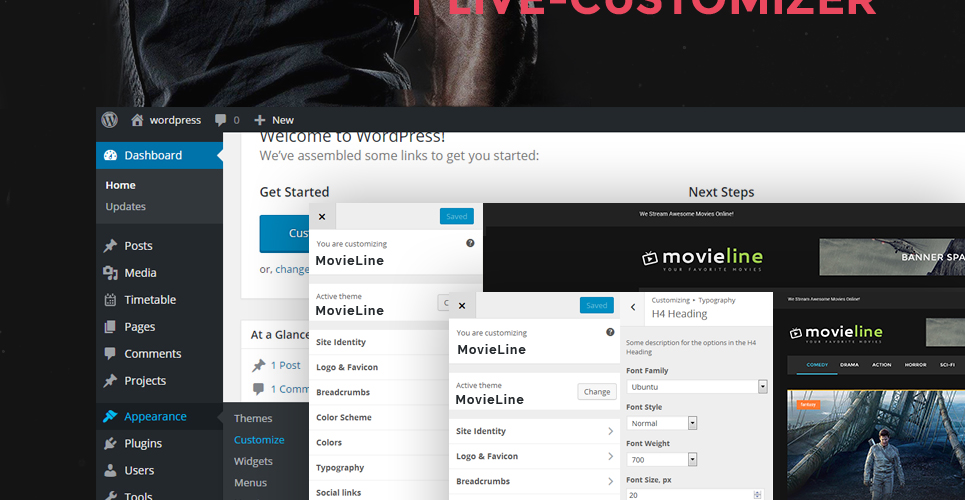This screenshot has width=965, height=500.
Task: Open the Dashboard menu
Action: (159, 155)
